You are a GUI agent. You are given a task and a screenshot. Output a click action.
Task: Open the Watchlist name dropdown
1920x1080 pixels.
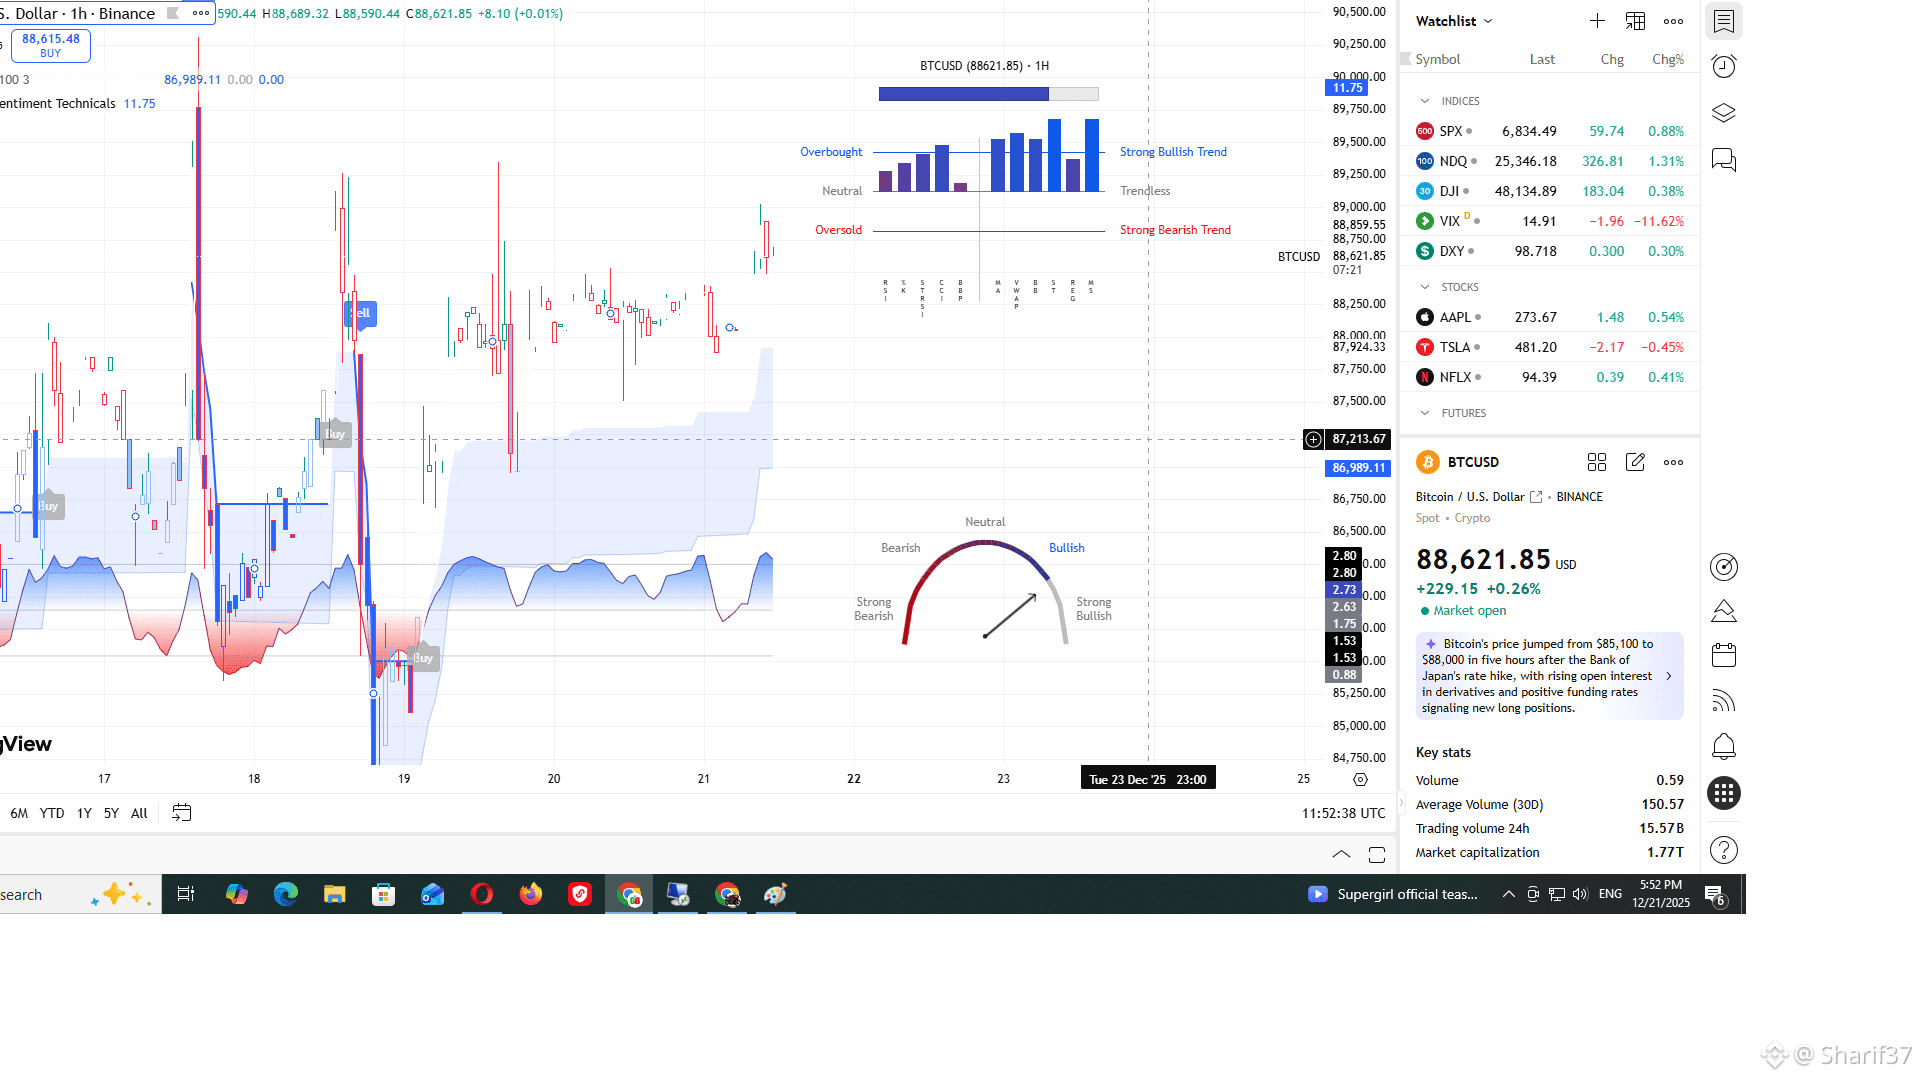point(1454,21)
